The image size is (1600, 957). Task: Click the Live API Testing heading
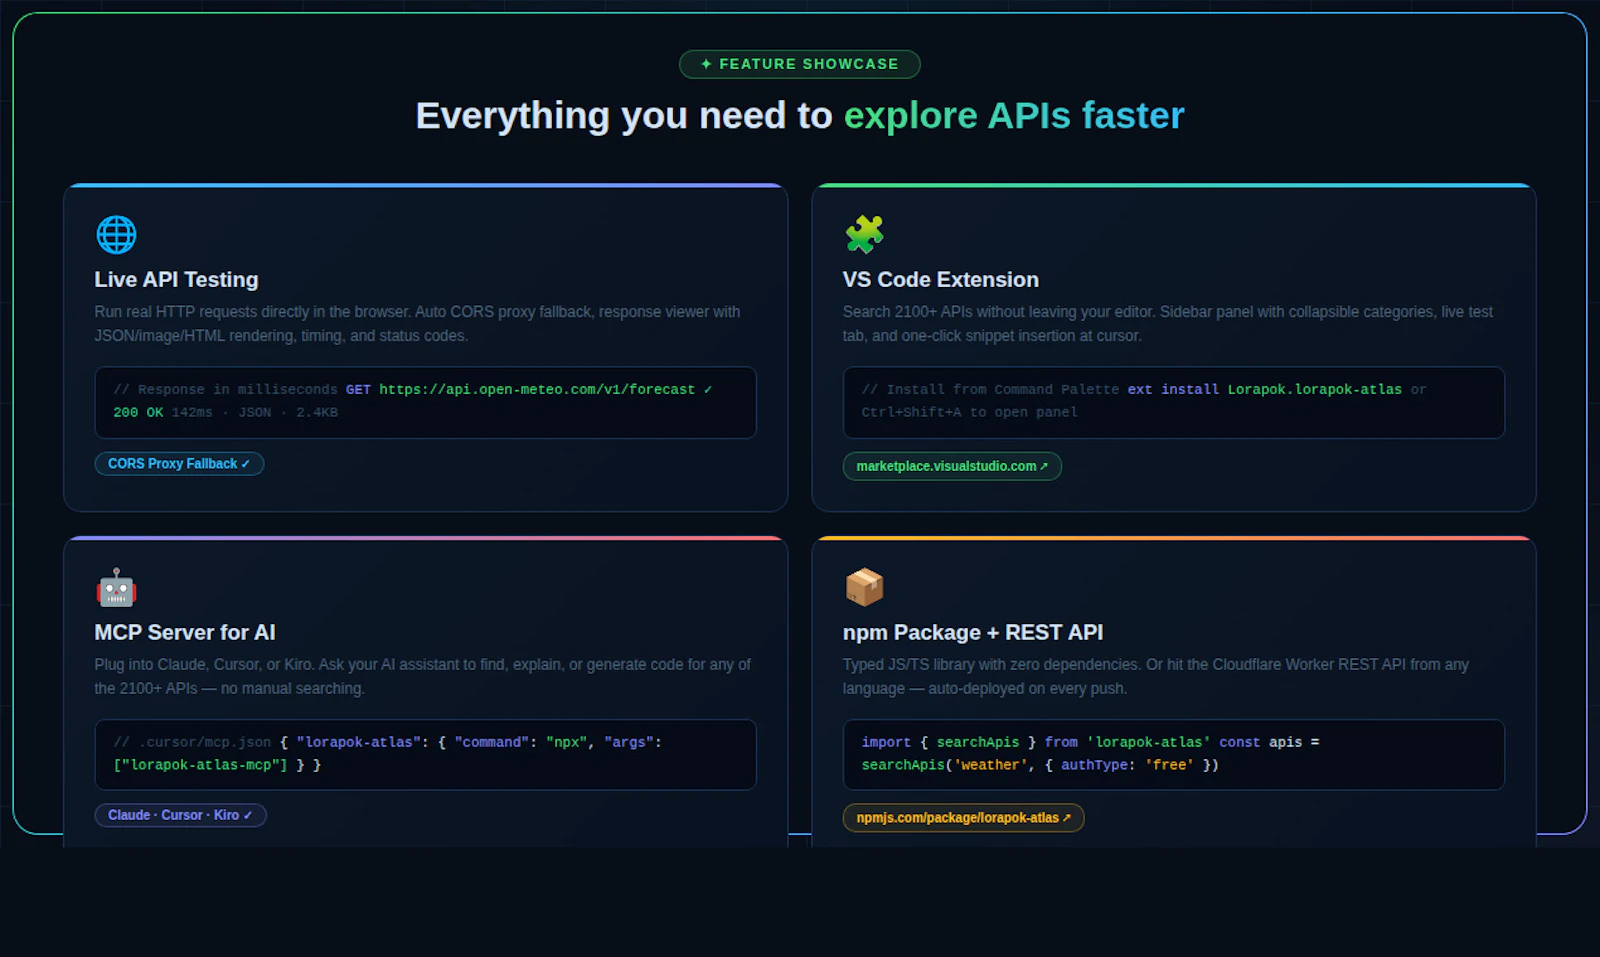tap(176, 280)
